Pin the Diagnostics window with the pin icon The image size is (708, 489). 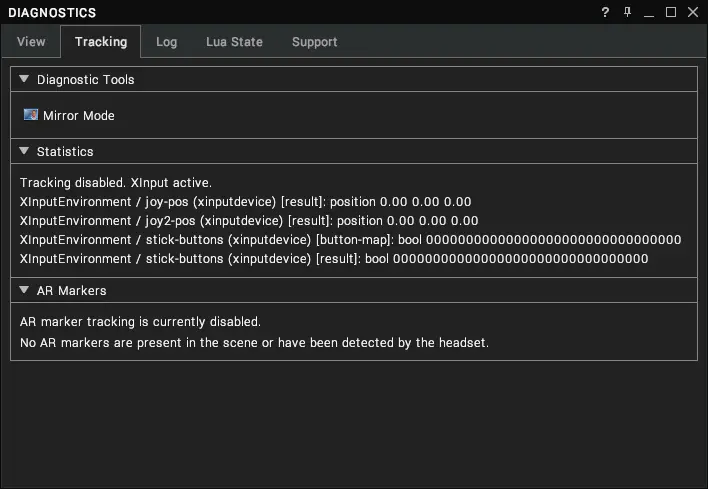pos(627,12)
